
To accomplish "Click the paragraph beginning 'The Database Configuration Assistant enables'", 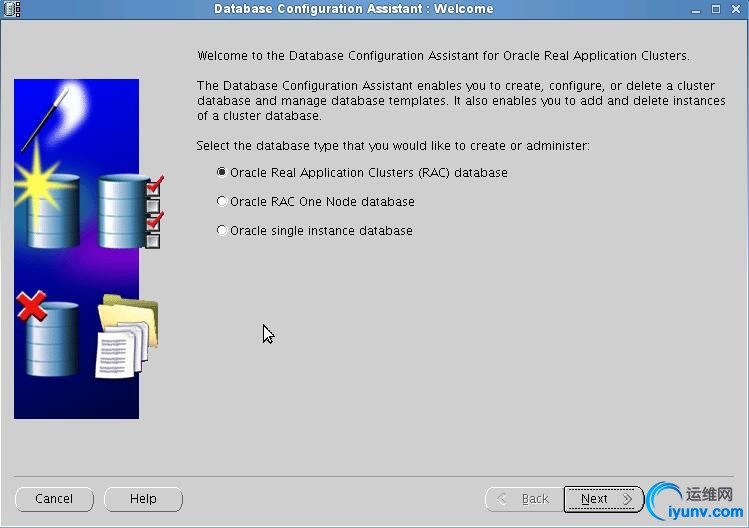I will point(461,101).
